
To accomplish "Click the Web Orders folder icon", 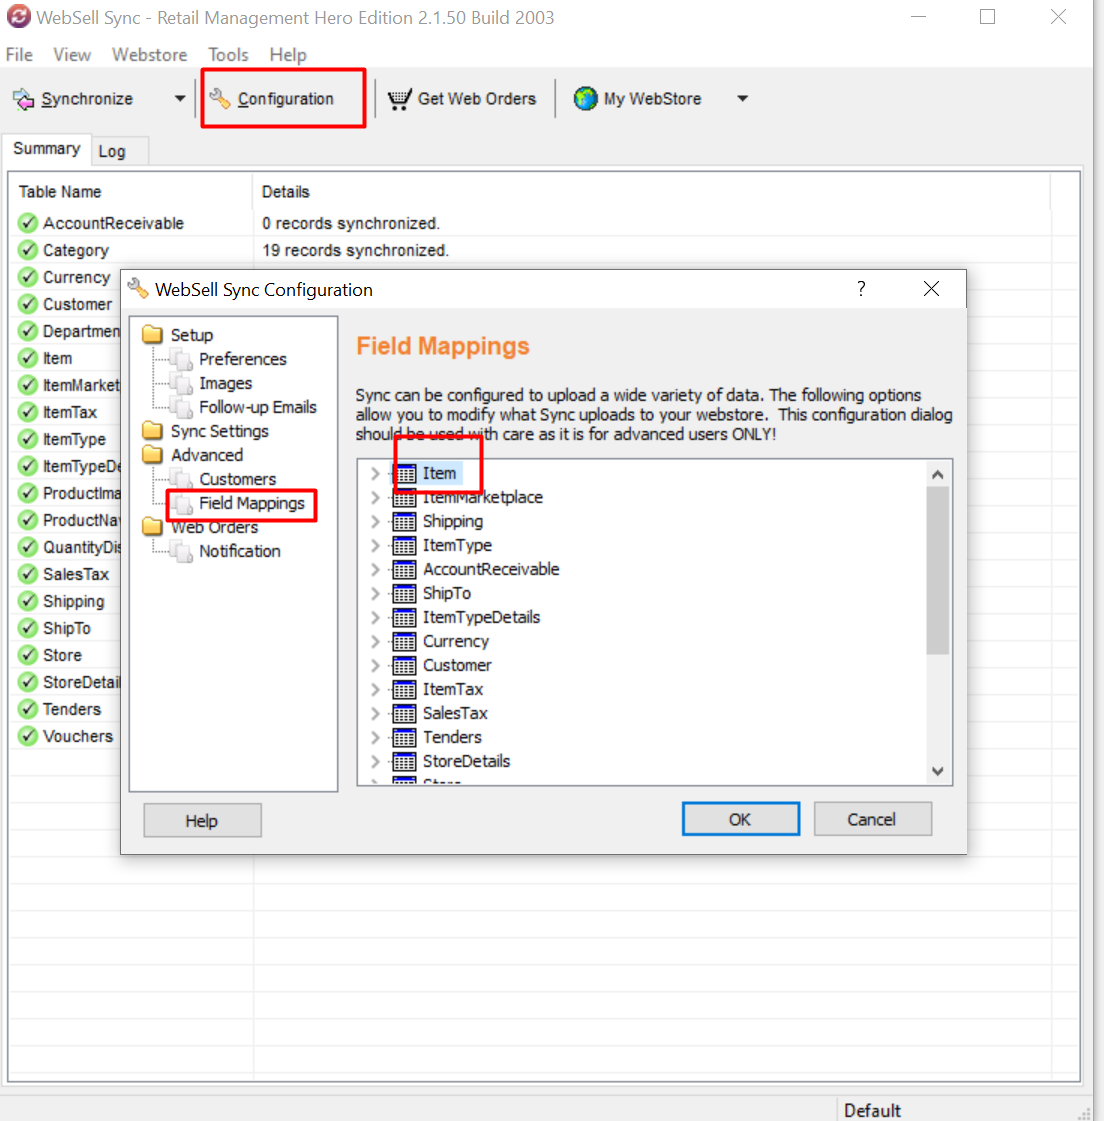I will (x=152, y=527).
